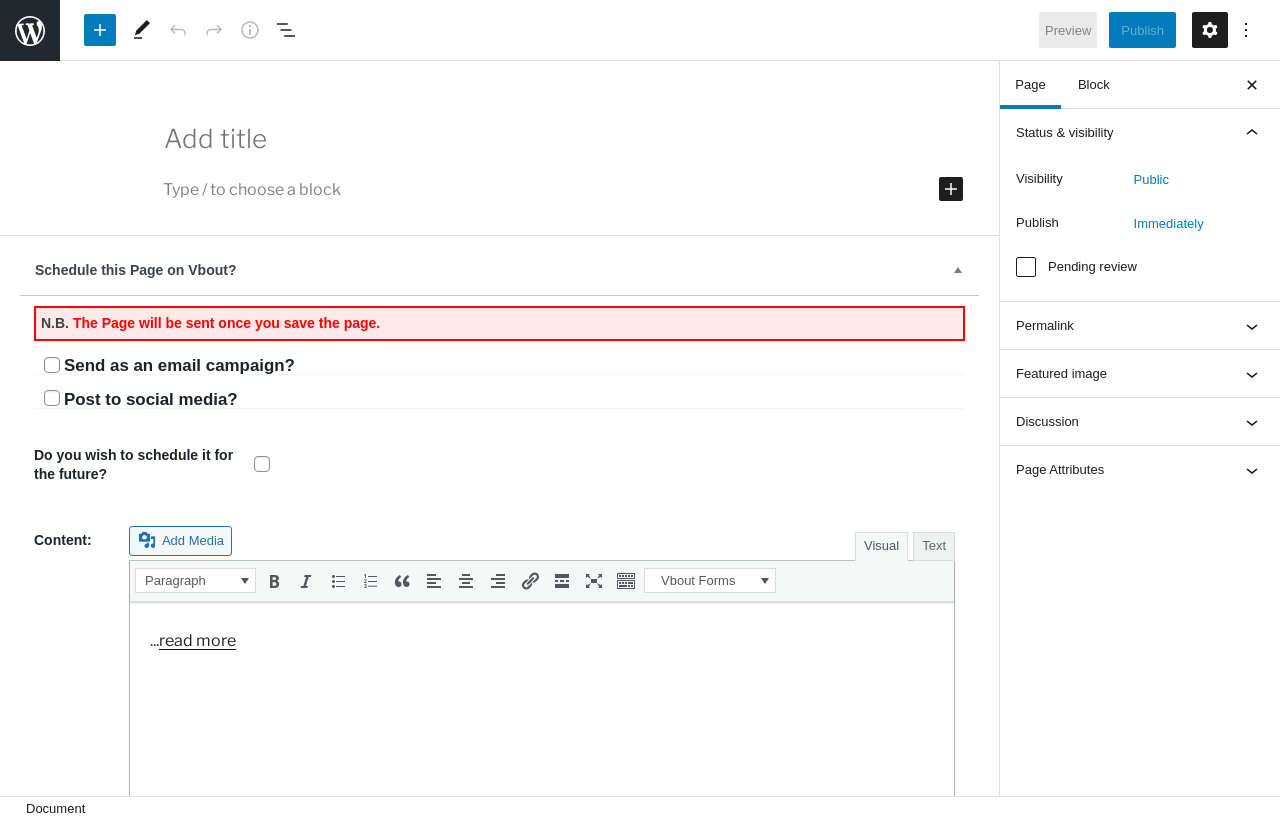Open the content details info icon
The image size is (1280, 821).
pos(250,30)
